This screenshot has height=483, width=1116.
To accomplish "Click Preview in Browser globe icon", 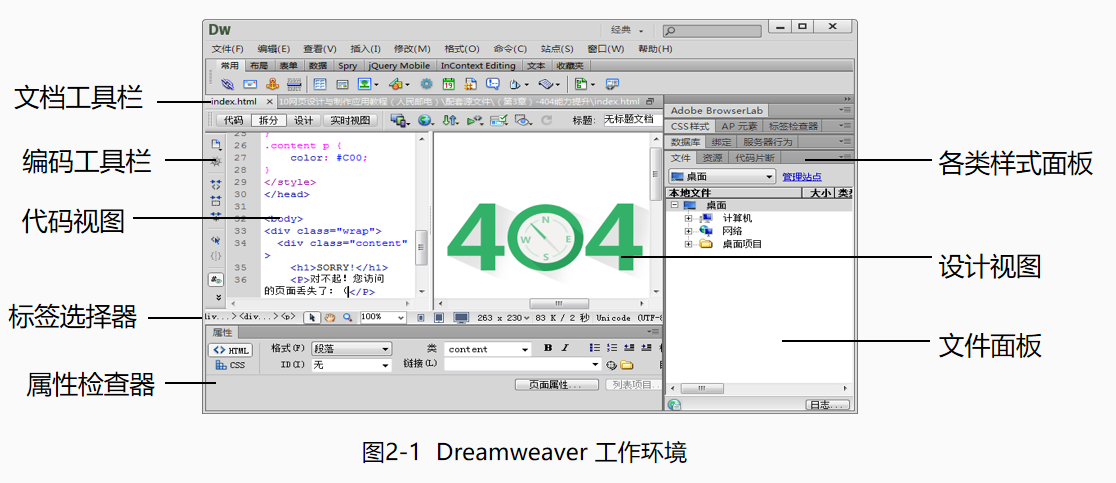I will (426, 120).
